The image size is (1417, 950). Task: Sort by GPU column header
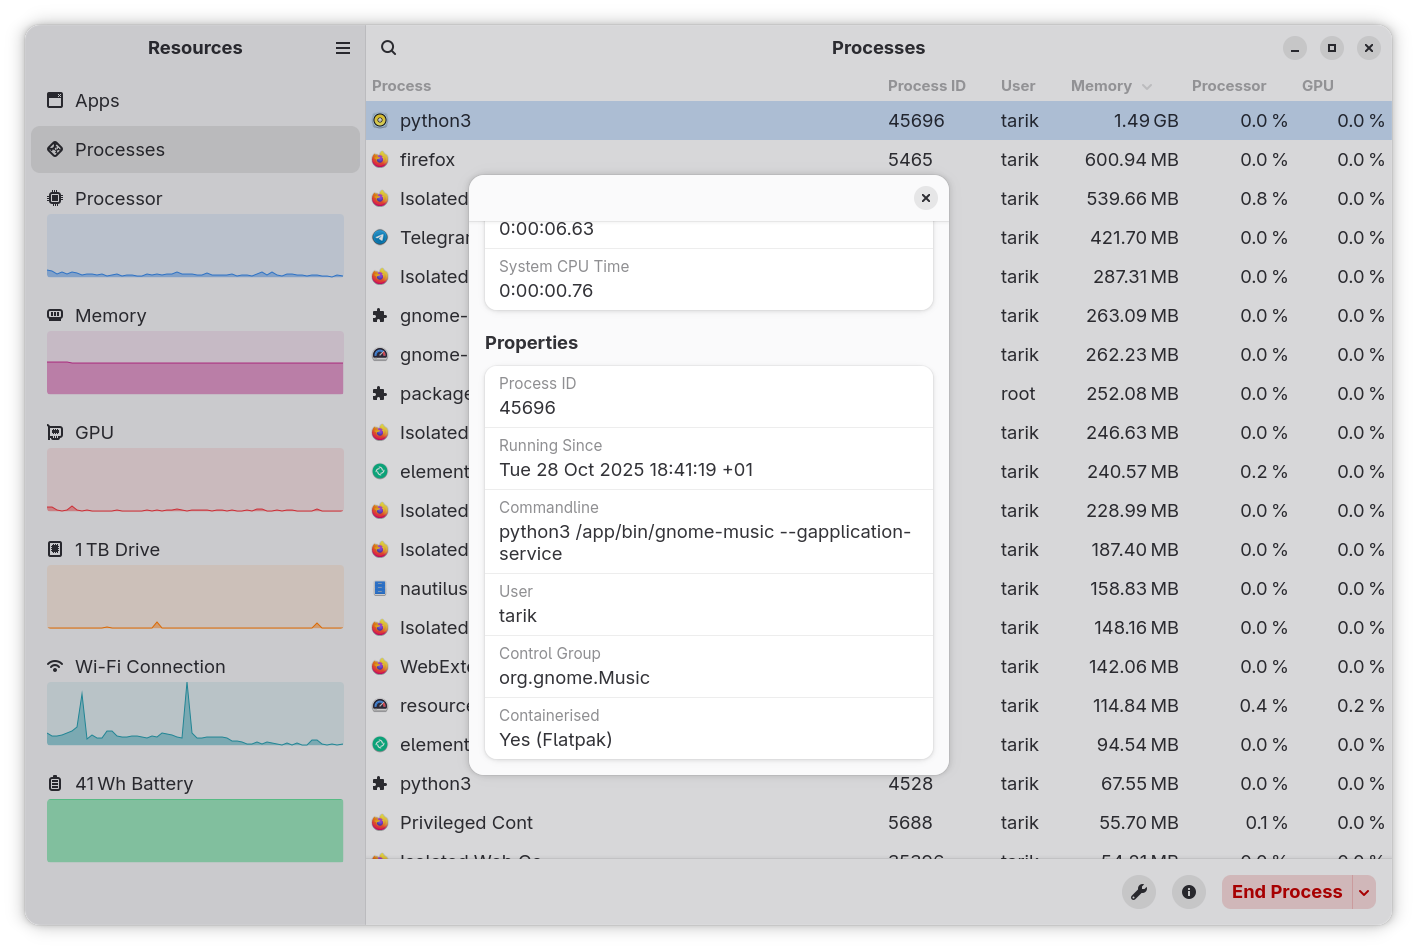point(1317,86)
